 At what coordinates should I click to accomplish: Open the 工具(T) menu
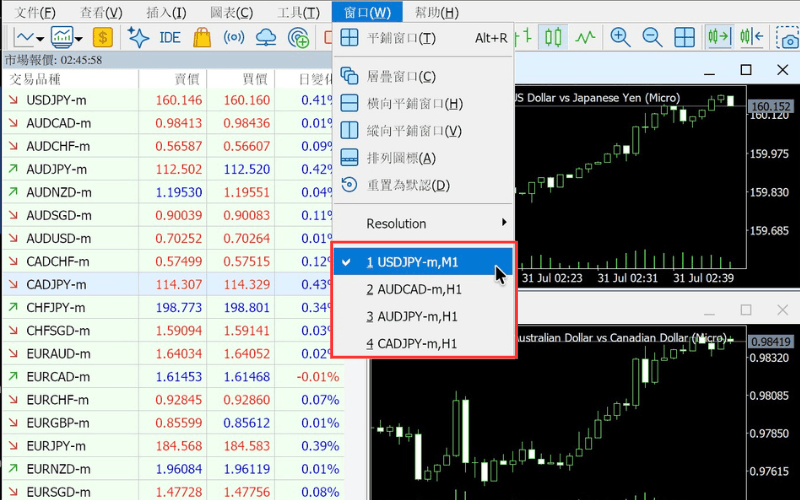[x=298, y=12]
